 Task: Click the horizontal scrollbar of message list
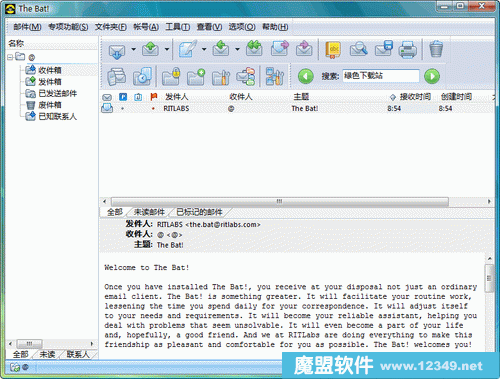(x=280, y=201)
